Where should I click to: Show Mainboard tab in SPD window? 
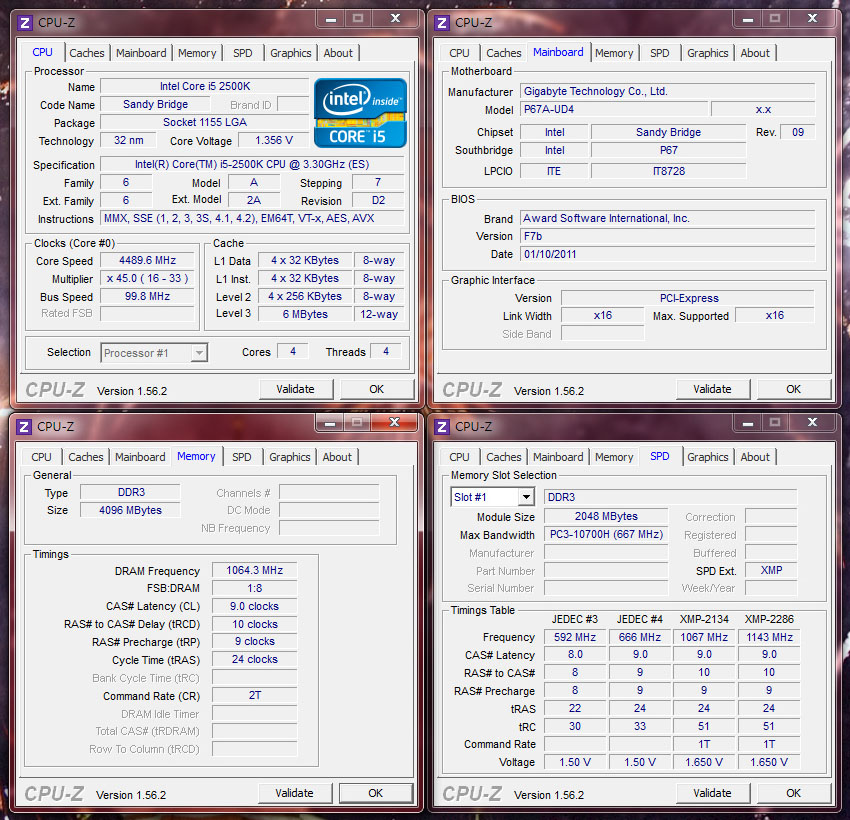pyautogui.click(x=558, y=457)
